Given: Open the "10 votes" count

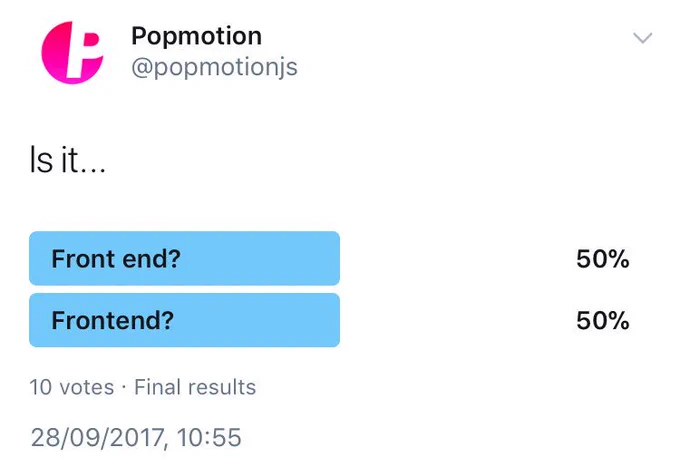Looking at the screenshot, I should point(72,387).
